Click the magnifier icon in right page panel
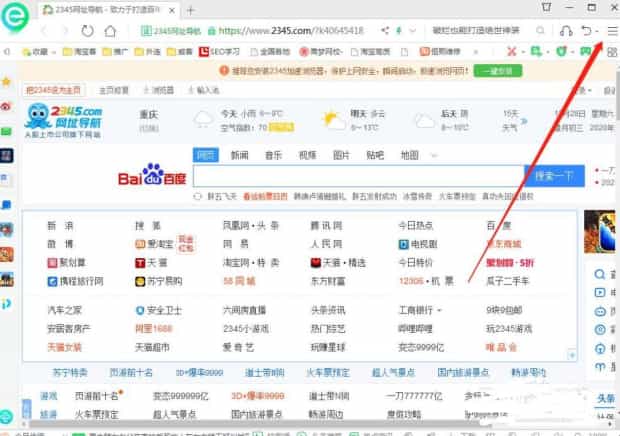The height and width of the screenshot is (436, 620). coord(600,274)
